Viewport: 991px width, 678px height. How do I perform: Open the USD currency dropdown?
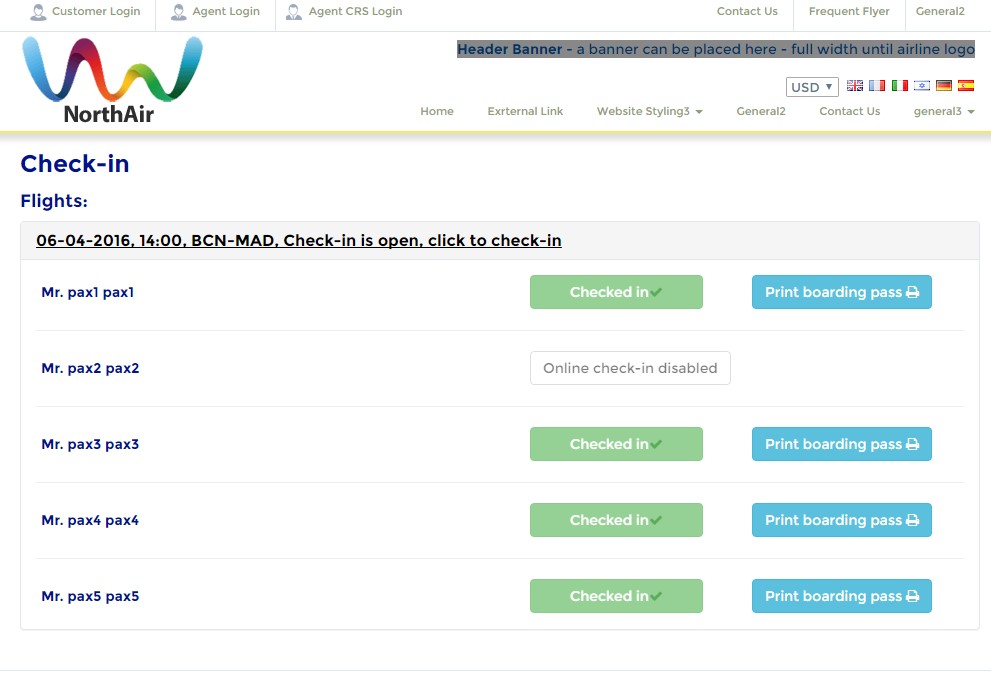(x=812, y=87)
